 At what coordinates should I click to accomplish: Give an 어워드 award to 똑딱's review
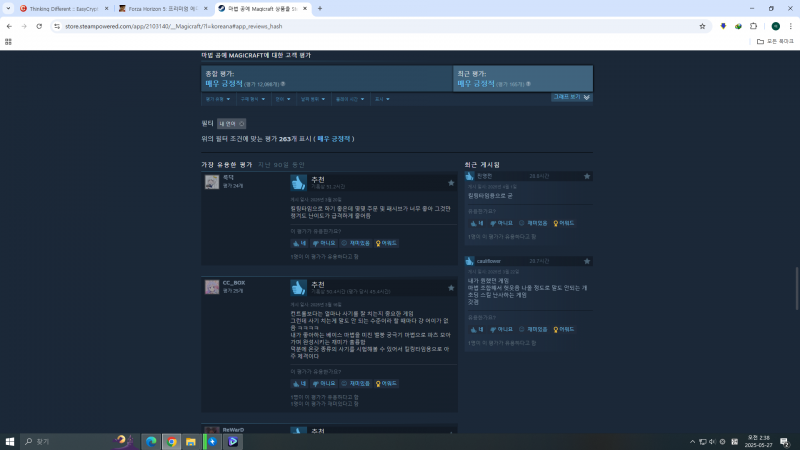(x=386, y=243)
